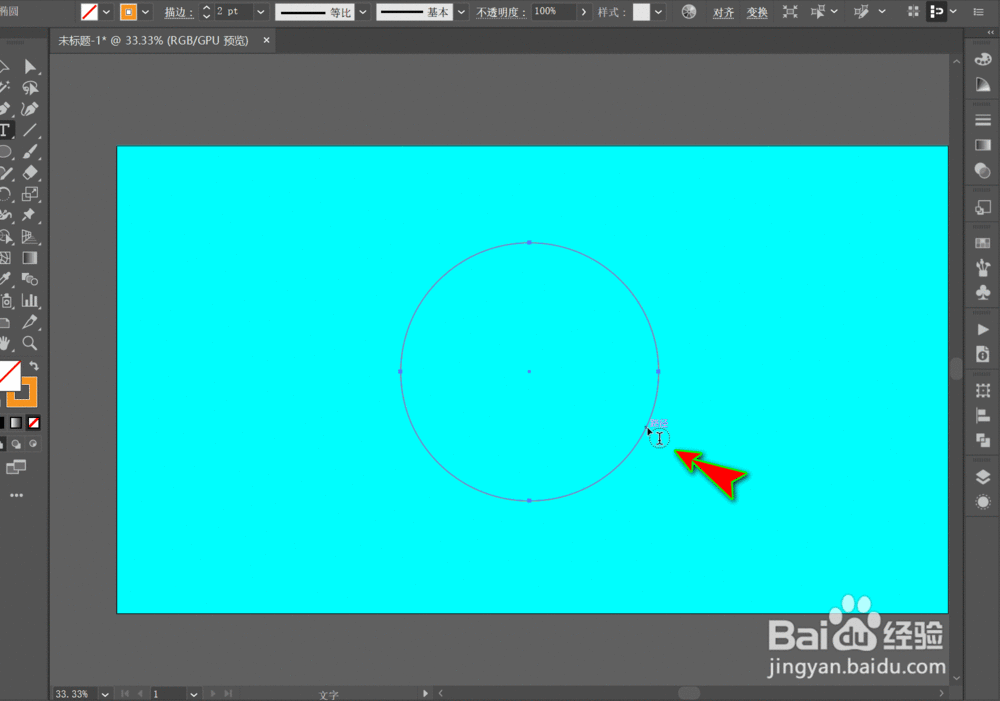Select the Direct Selection arrow tool

pyautogui.click(x=30, y=66)
